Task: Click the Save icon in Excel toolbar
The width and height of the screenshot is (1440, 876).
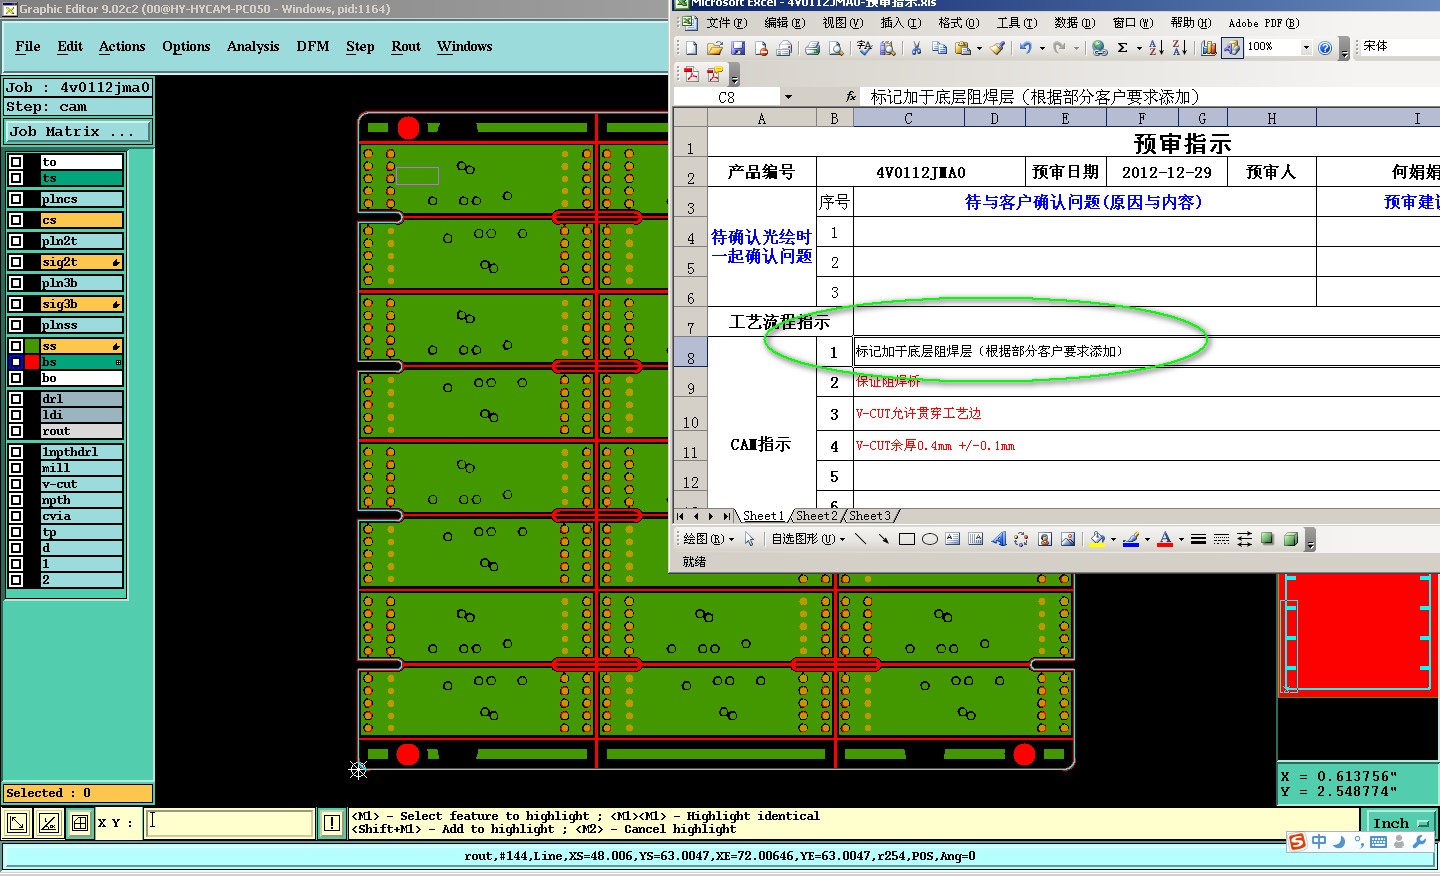Action: tap(738, 47)
